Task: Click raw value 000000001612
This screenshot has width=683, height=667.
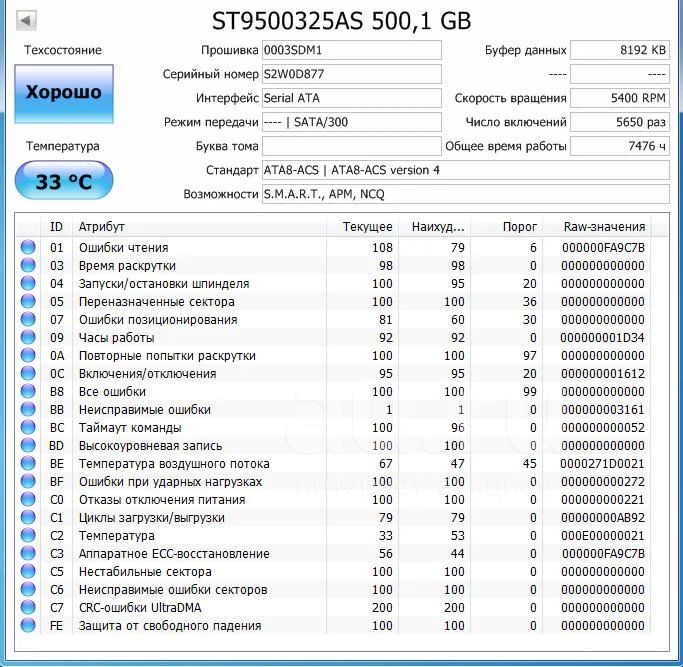Action: 602,374
